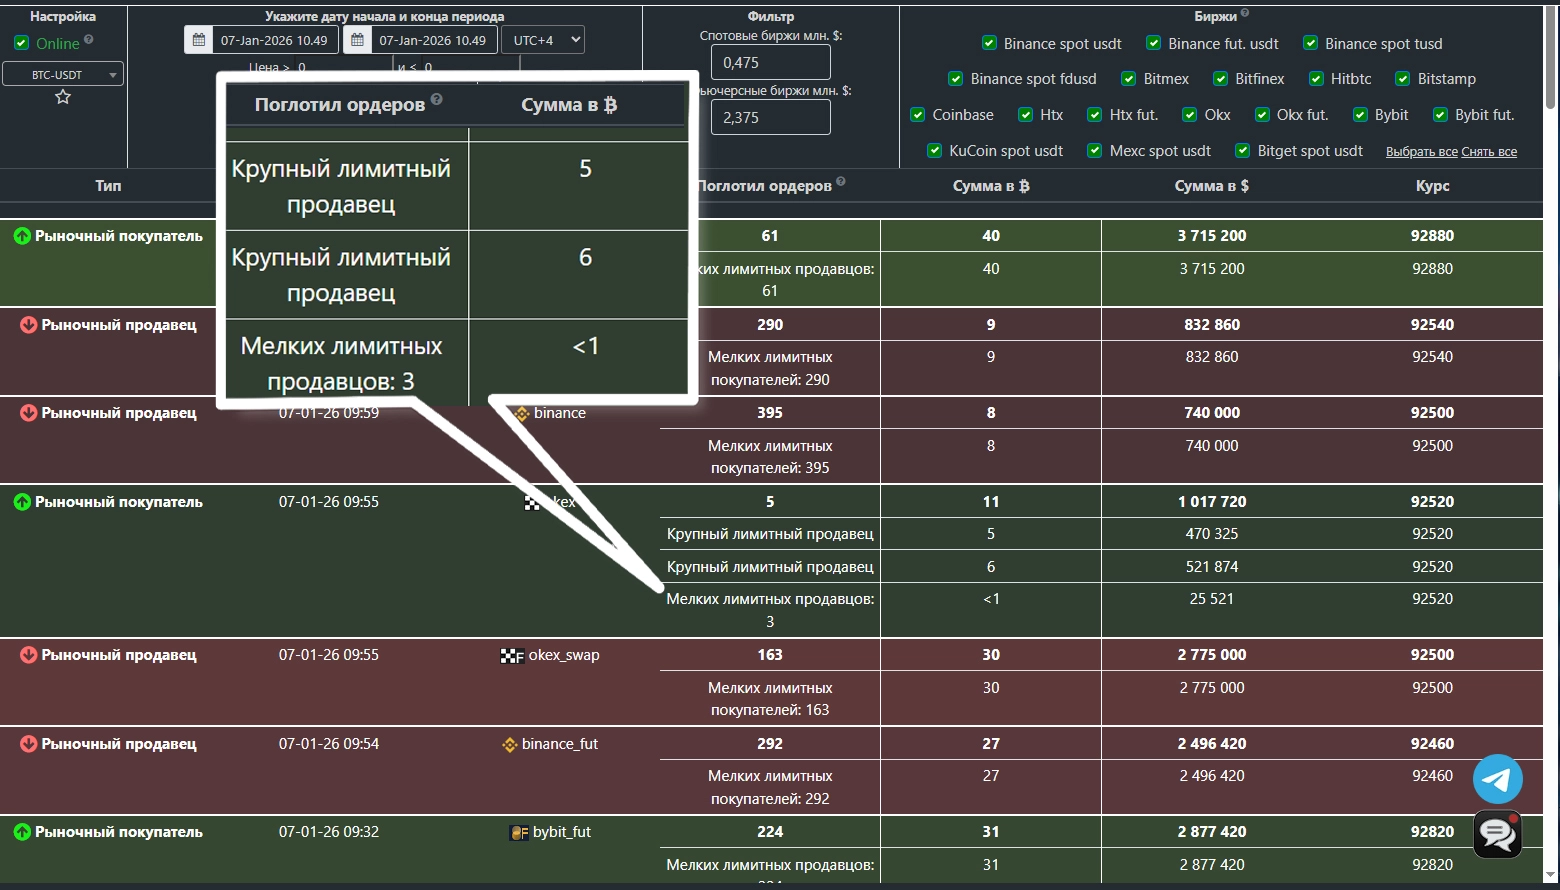Click the Выбрать все link
Viewport: 1560px width, 890px height.
1421,152
